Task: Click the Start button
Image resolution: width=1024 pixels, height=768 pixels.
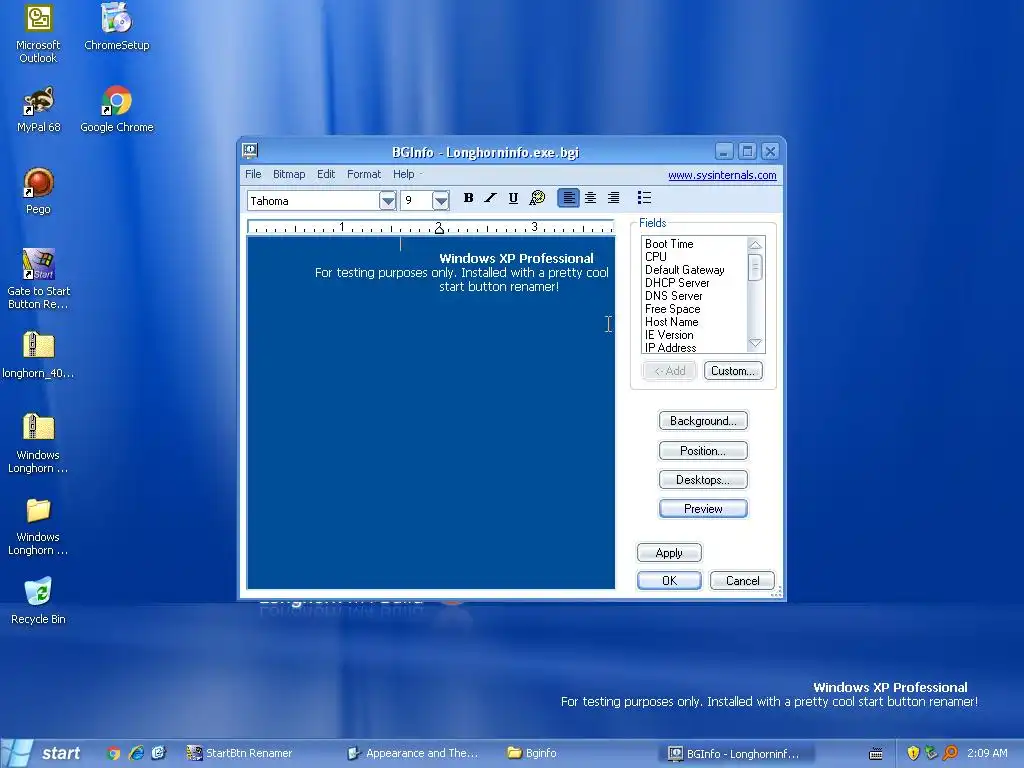Action: (44, 753)
